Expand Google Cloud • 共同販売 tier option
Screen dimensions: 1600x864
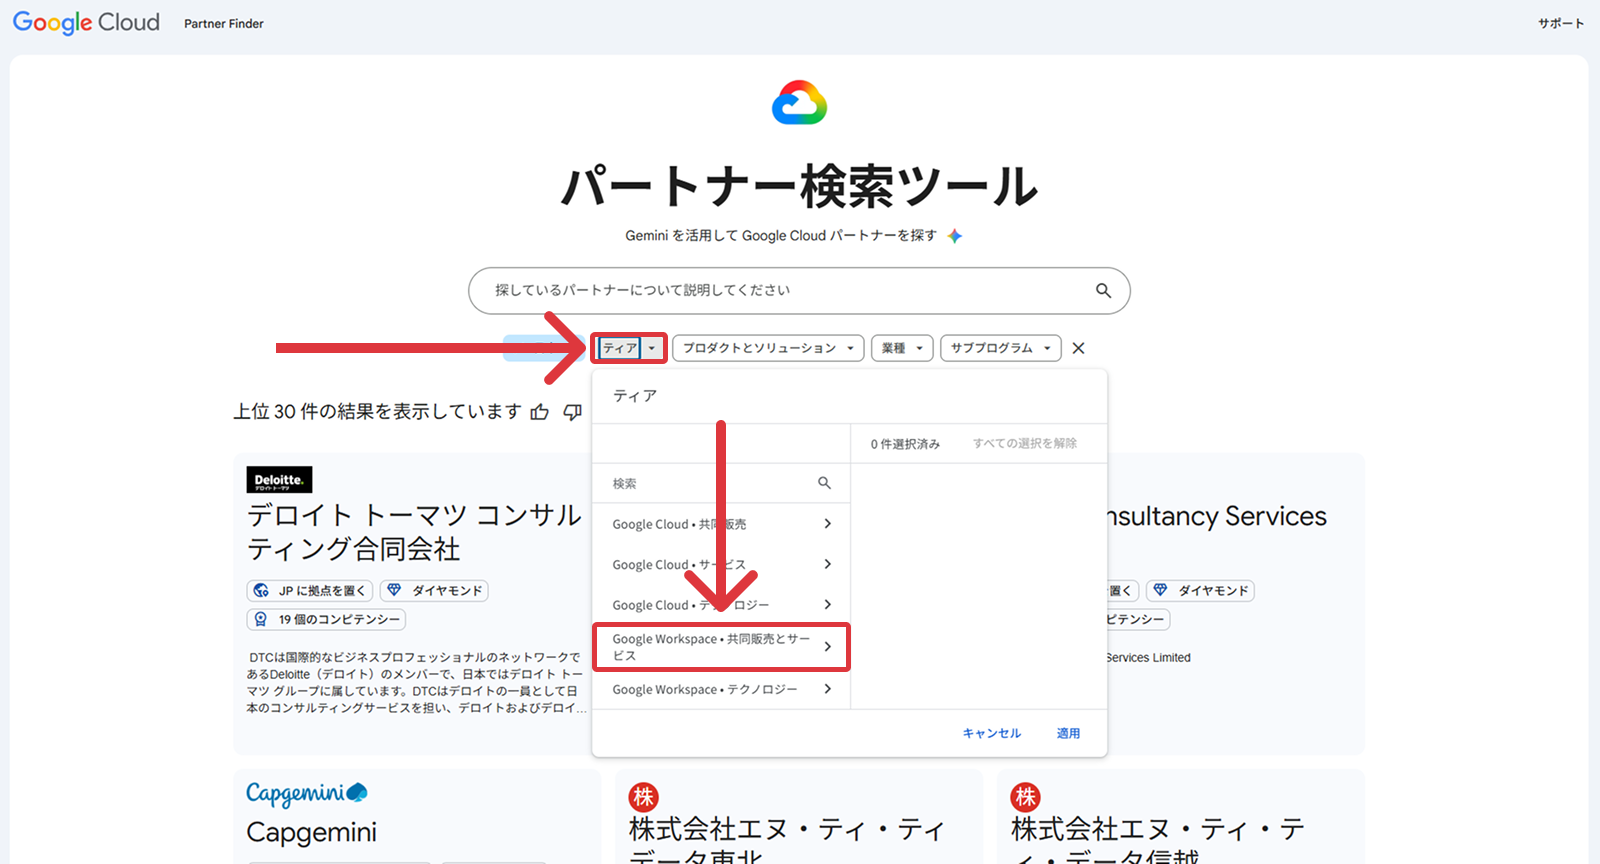pos(721,524)
